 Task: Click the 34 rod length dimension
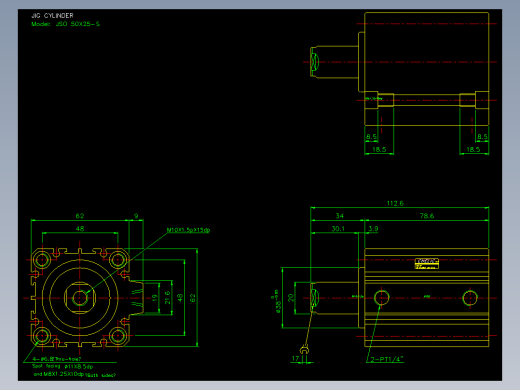click(339, 216)
